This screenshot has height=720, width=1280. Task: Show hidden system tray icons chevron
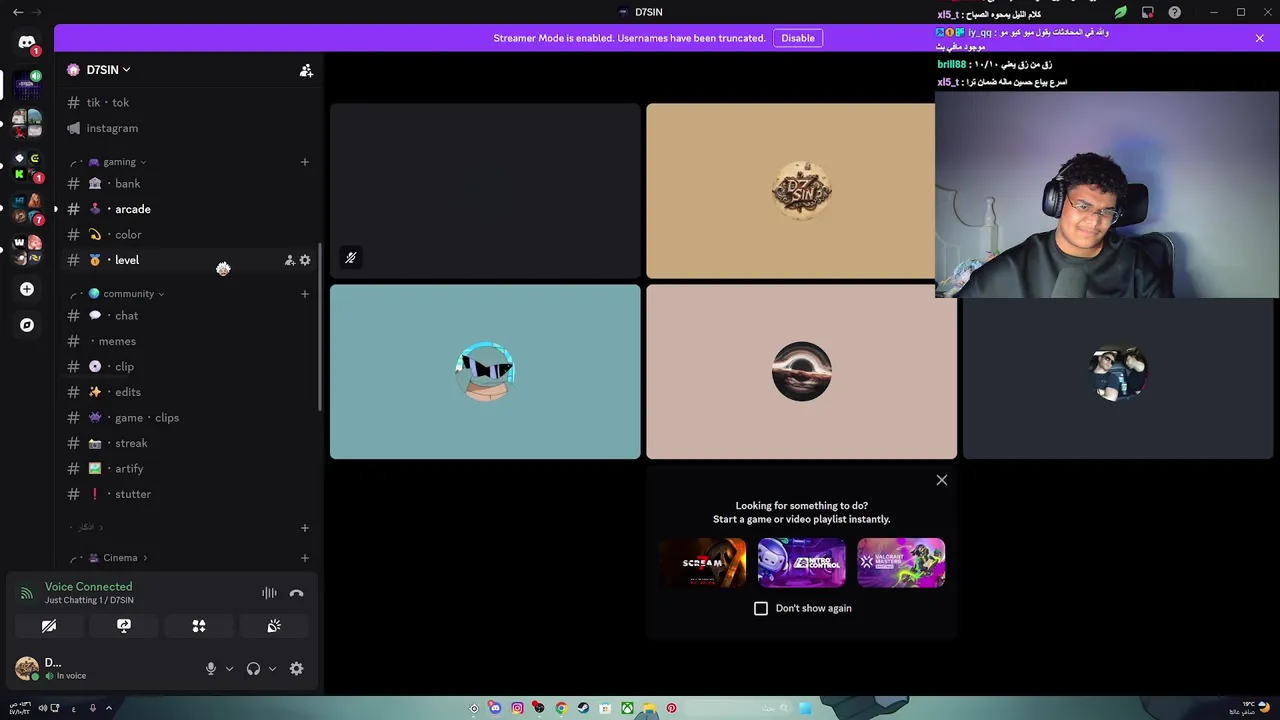[x=109, y=708]
